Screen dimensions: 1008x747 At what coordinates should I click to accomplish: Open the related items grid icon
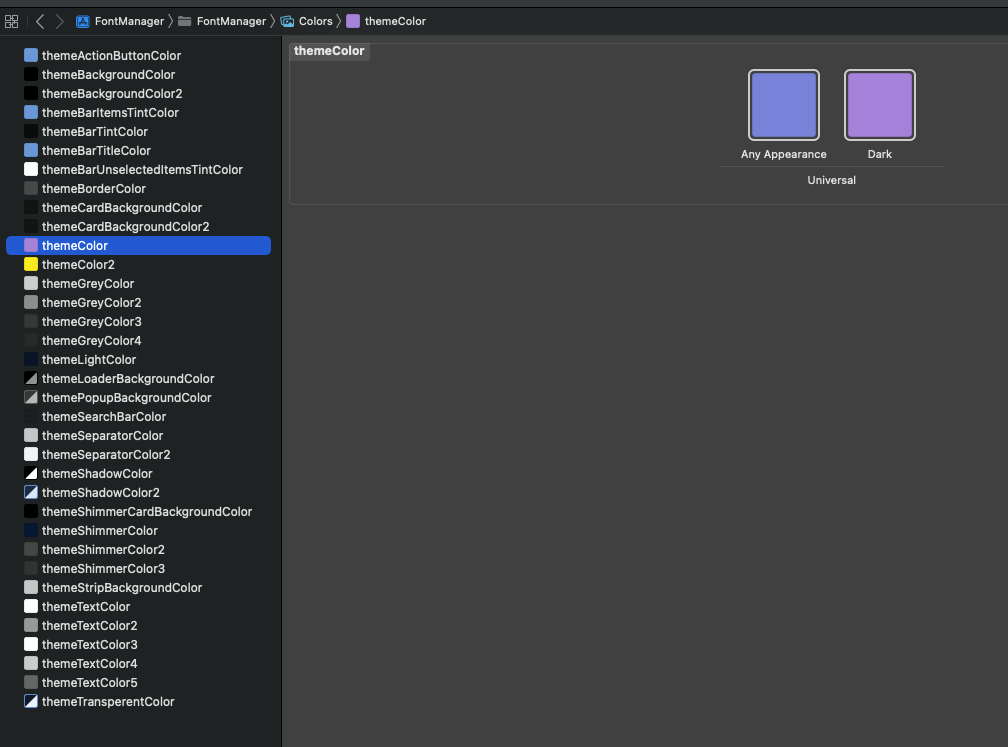point(11,20)
